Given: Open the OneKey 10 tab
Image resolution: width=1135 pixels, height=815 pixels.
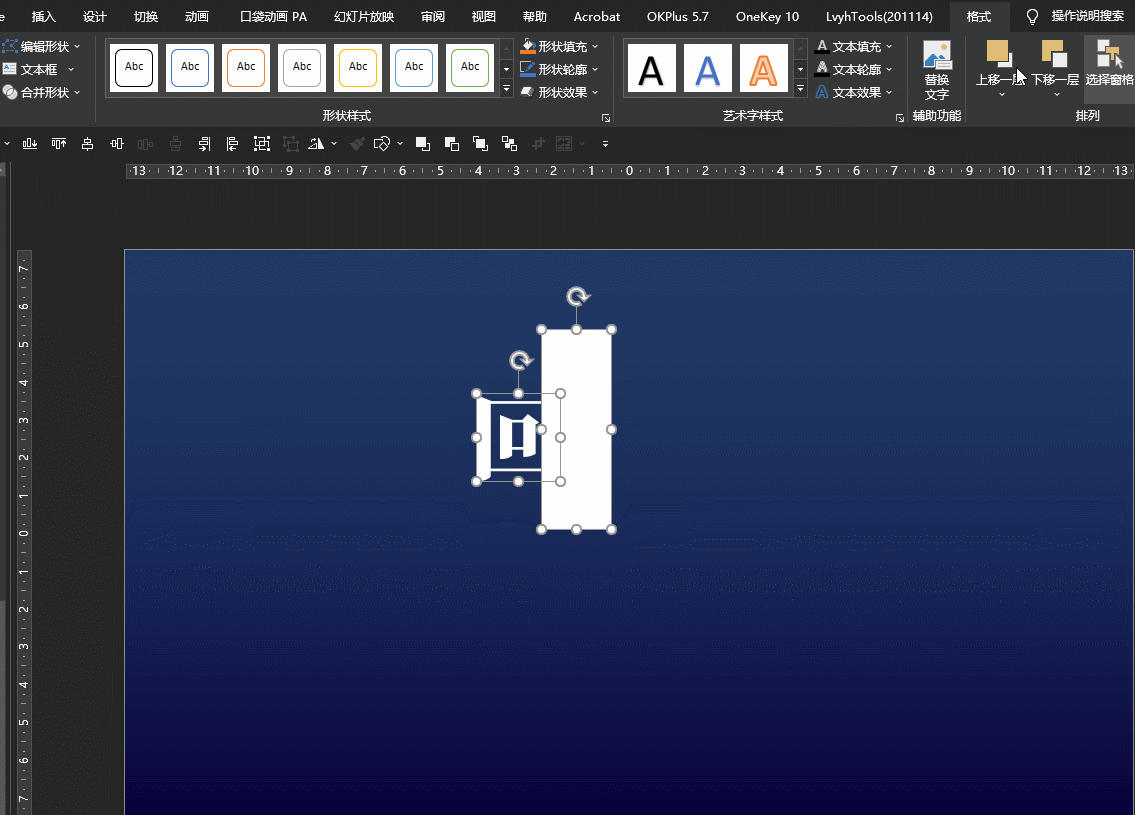Looking at the screenshot, I should click(x=767, y=17).
